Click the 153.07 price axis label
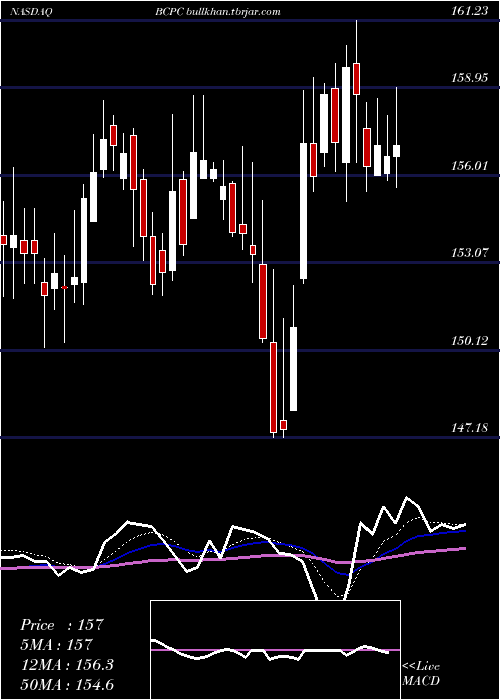The image size is (500, 700). [x=469, y=253]
